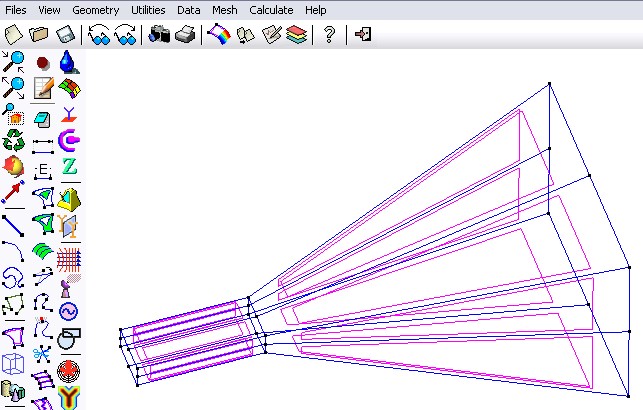Click the dark red dot icon

click(43, 63)
